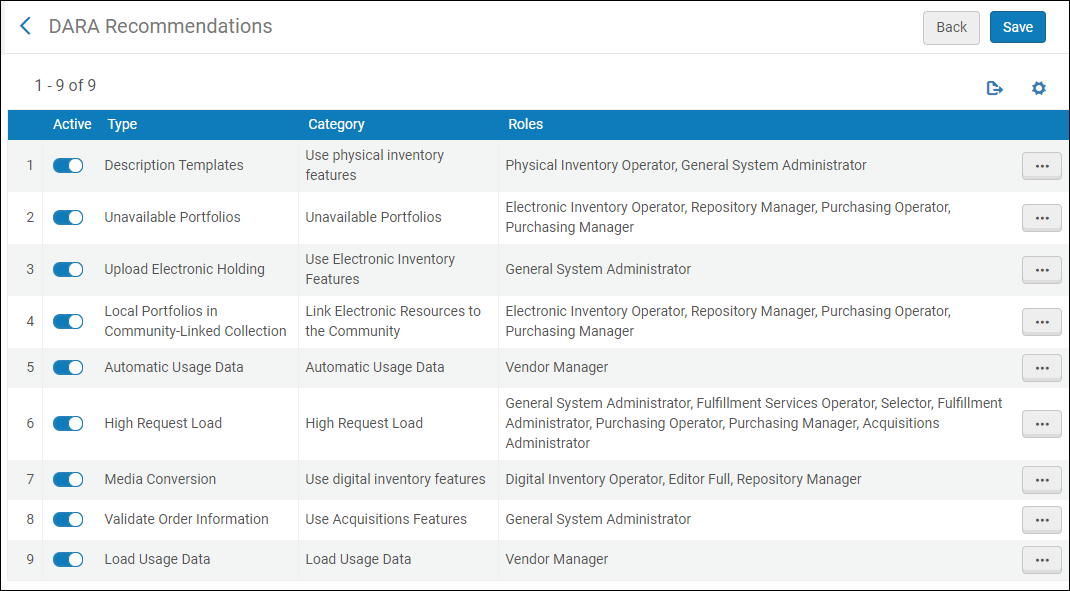Click 'Use digital inventory features' category cell
The height and width of the screenshot is (591, 1070).
395,479
